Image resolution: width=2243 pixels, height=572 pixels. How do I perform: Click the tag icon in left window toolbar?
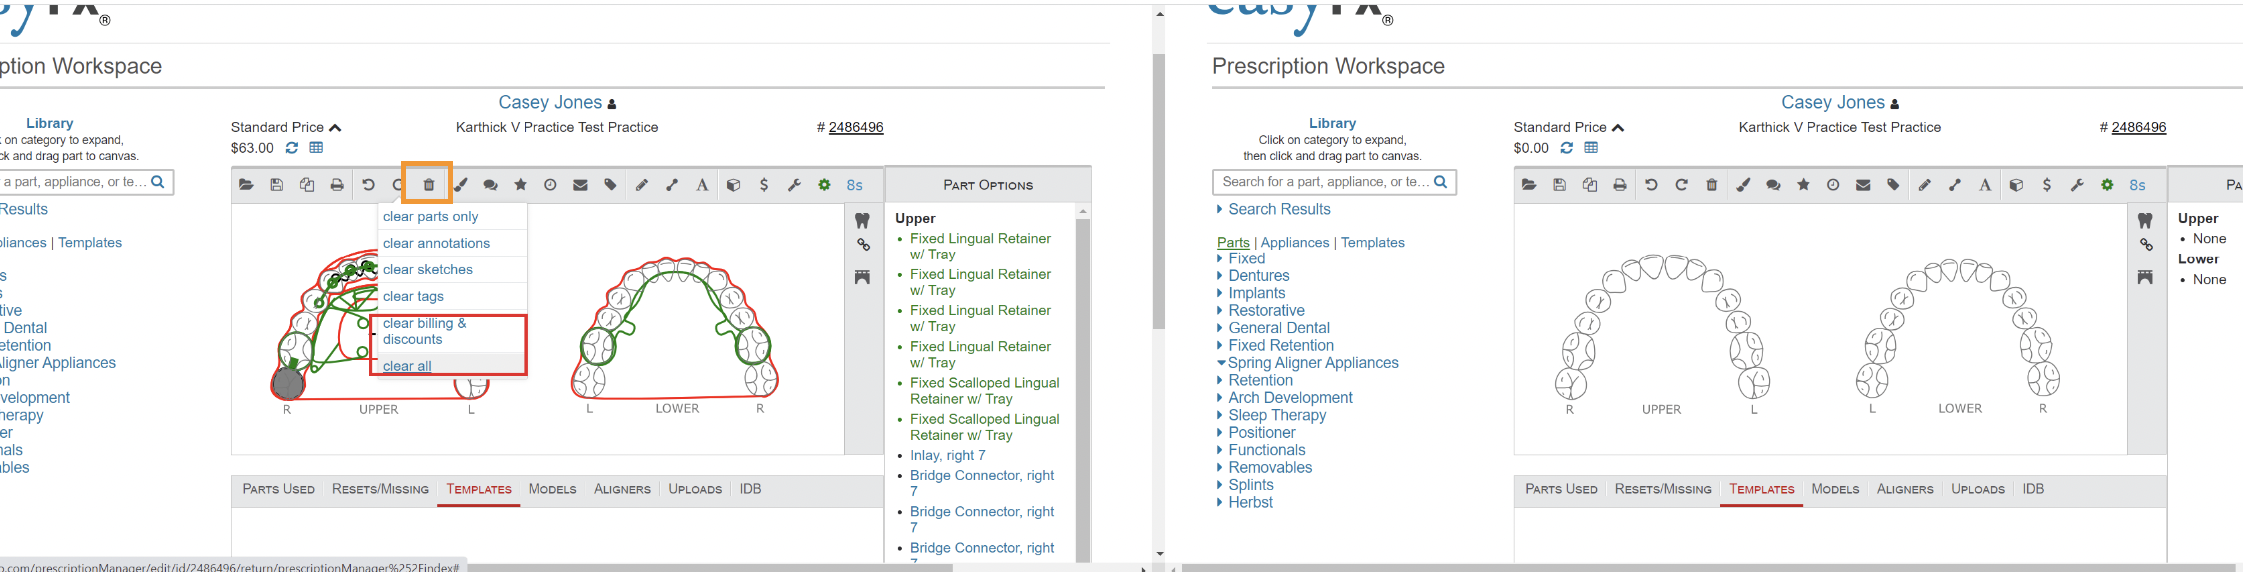tap(610, 185)
